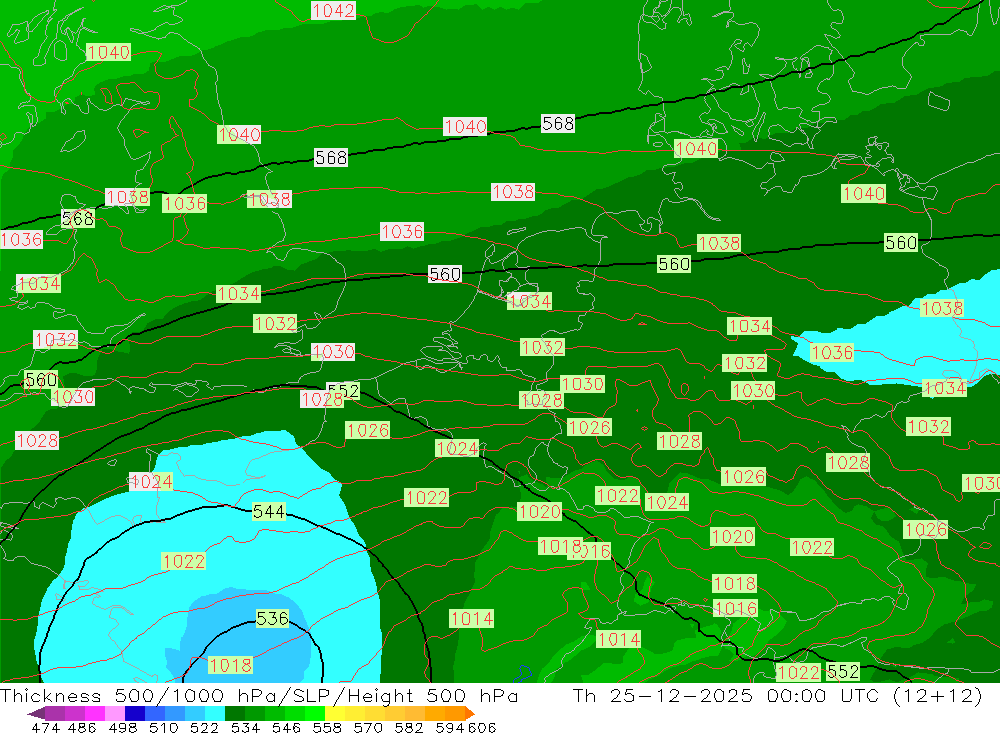
Task: Select the 1018 label inside the 536 contour
Action: (x=230, y=665)
